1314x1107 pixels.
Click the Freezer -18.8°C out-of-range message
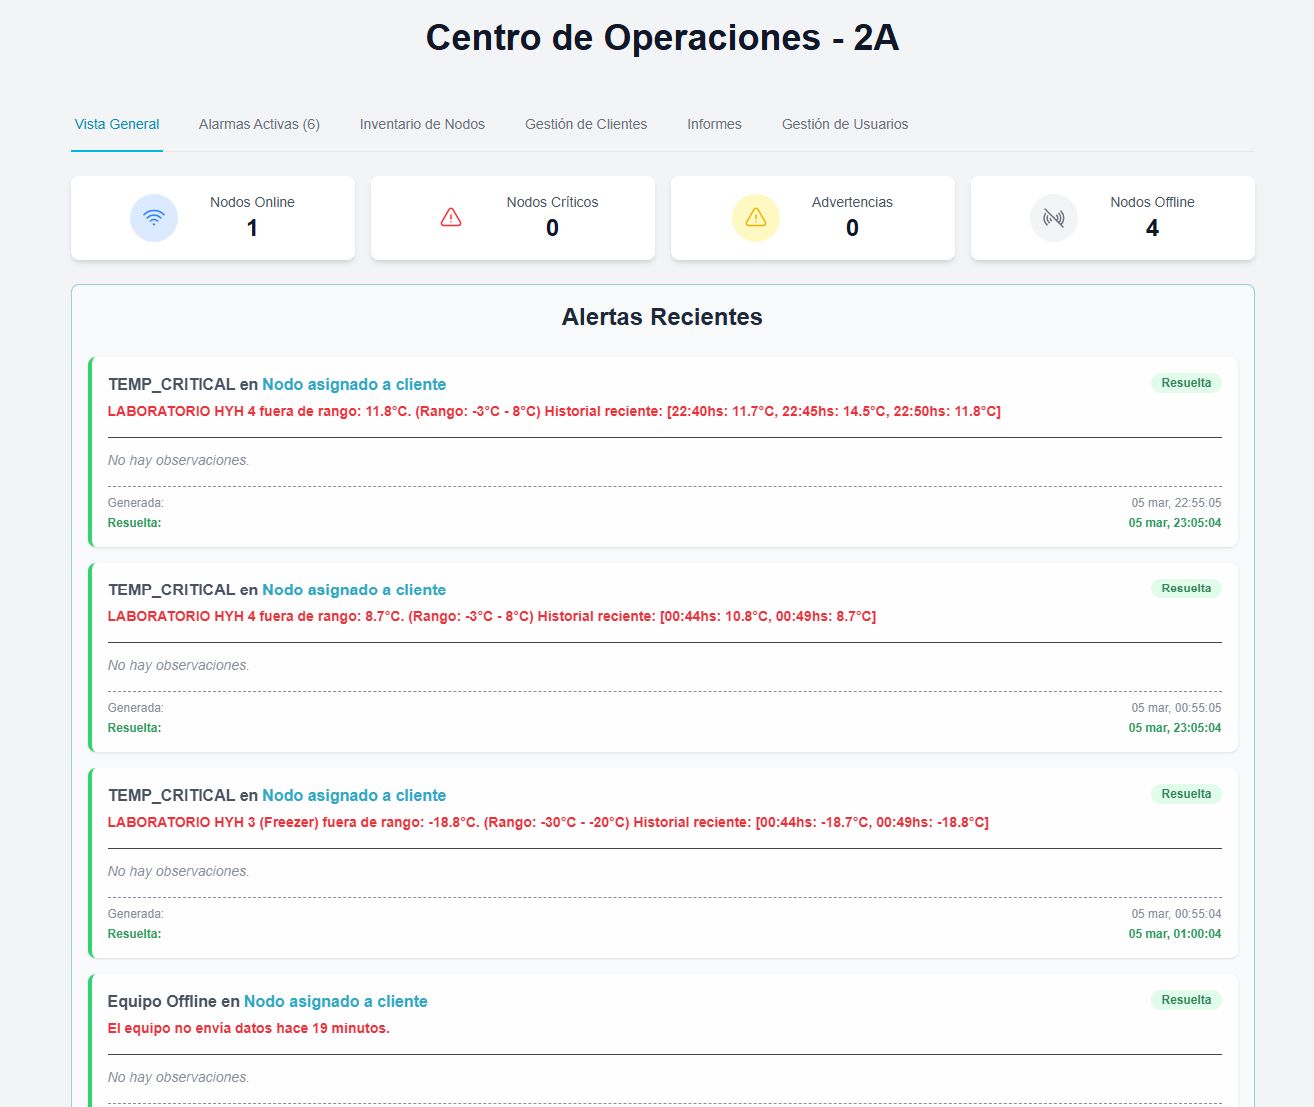click(548, 822)
